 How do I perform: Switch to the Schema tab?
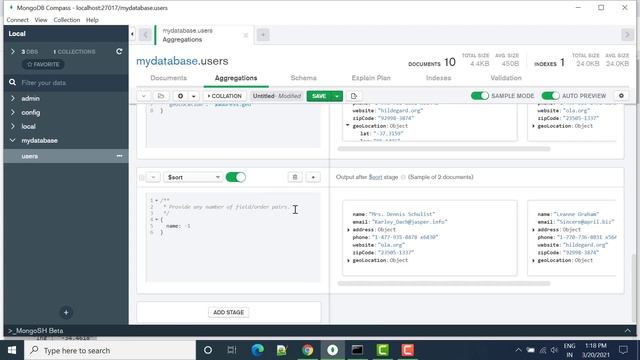click(303, 78)
